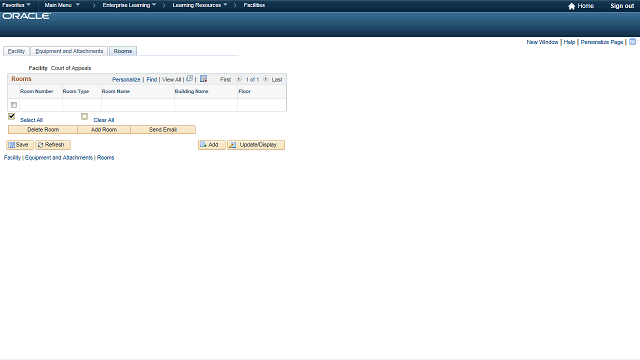Open the bottom Facility page link
Screen dimensions: 640x360
point(12,158)
